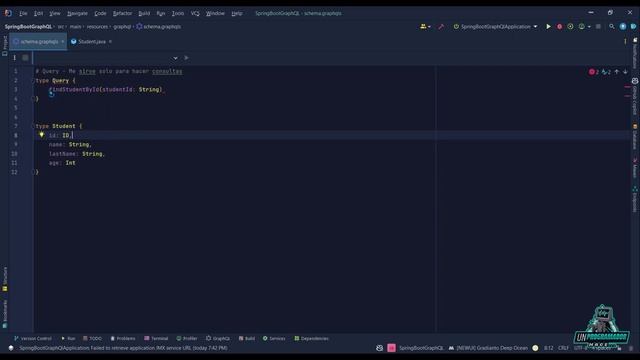Run SpringBootGraphQlApplication with the play icon
Viewport: 640px width, 360px height.
548,27
